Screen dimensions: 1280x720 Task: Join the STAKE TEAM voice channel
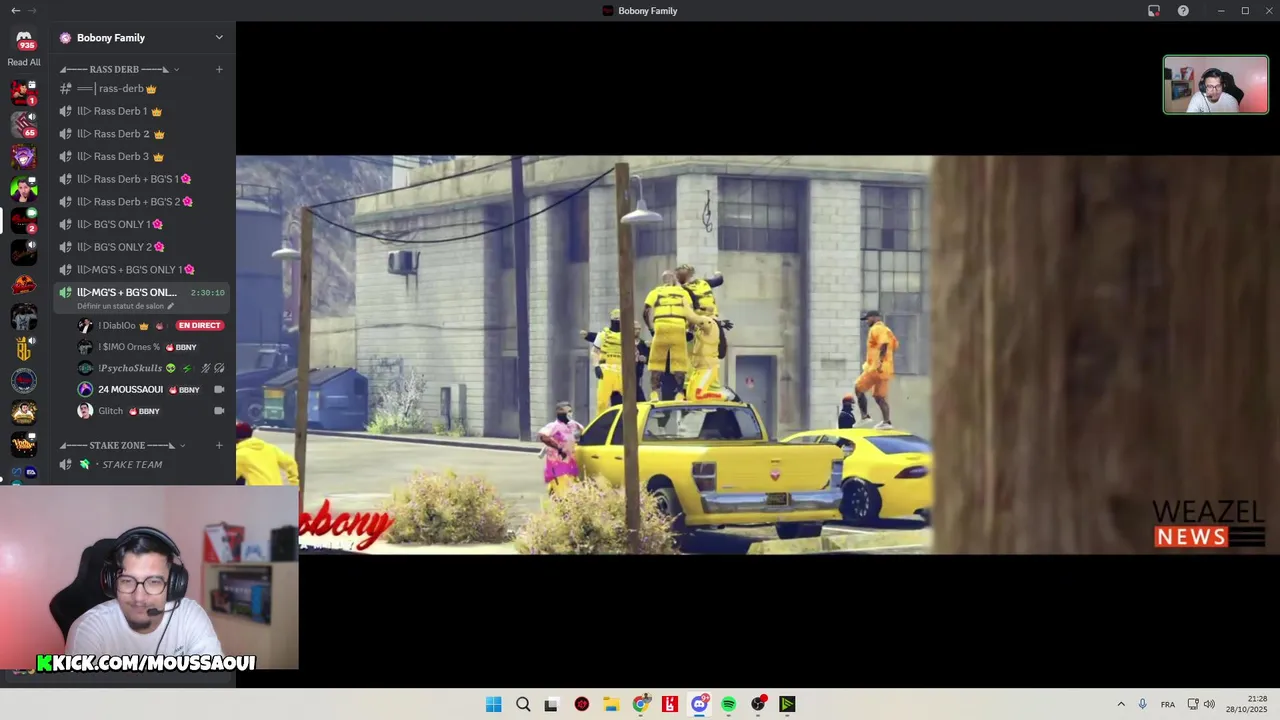click(x=141, y=465)
